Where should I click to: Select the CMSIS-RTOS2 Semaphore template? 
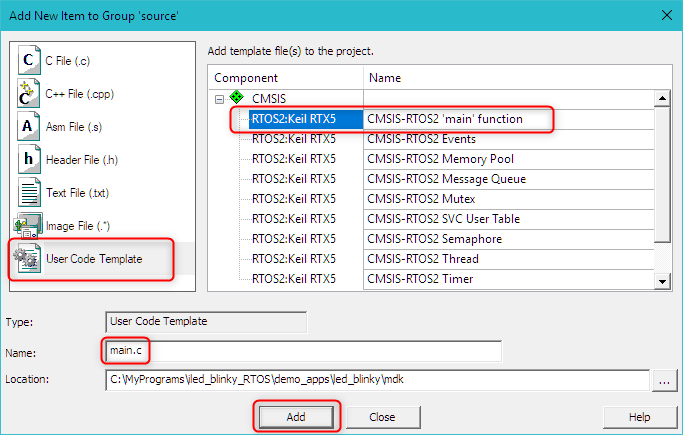434,239
